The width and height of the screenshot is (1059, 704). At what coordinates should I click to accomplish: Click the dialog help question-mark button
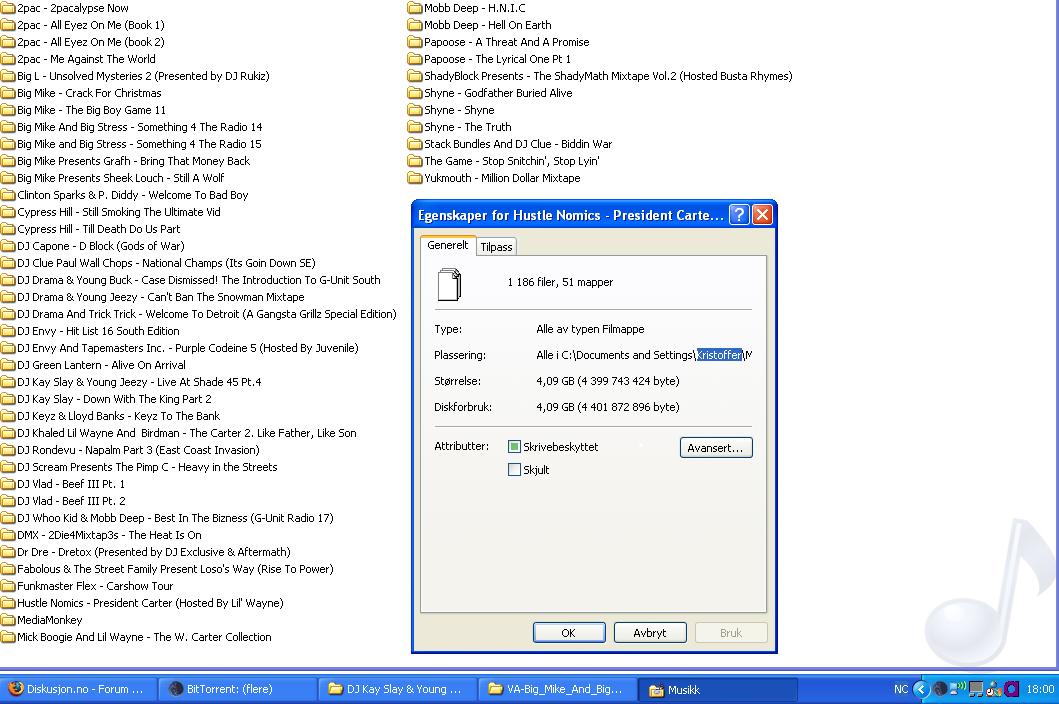pyautogui.click(x=740, y=215)
